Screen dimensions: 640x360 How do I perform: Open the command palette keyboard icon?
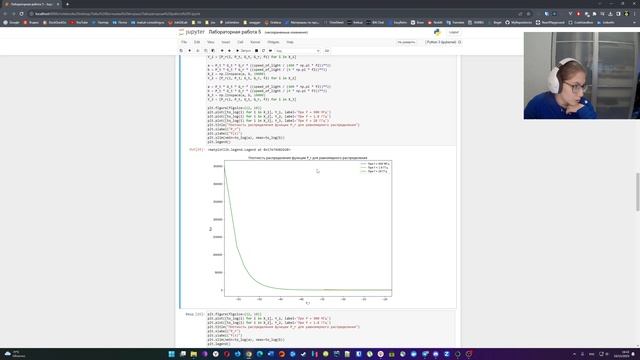click(x=327, y=51)
